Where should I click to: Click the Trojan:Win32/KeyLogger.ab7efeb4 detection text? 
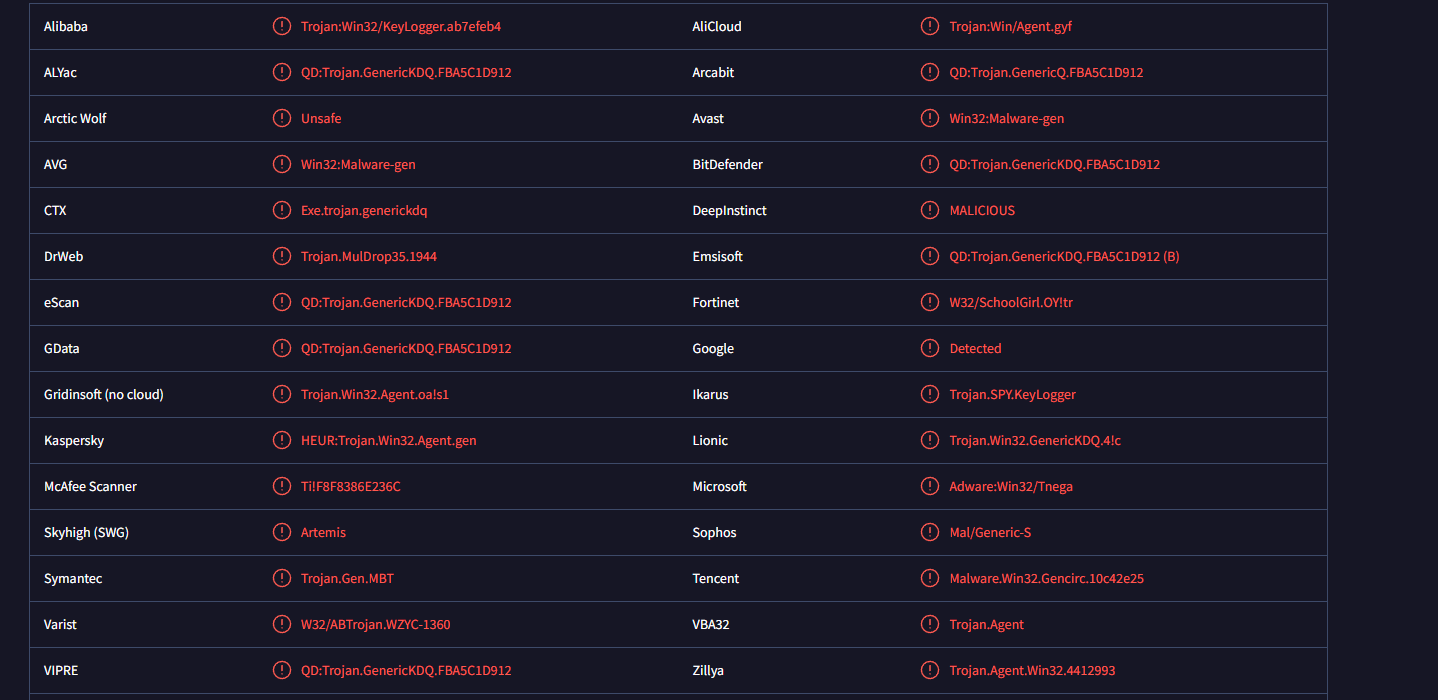pyautogui.click(x=401, y=27)
